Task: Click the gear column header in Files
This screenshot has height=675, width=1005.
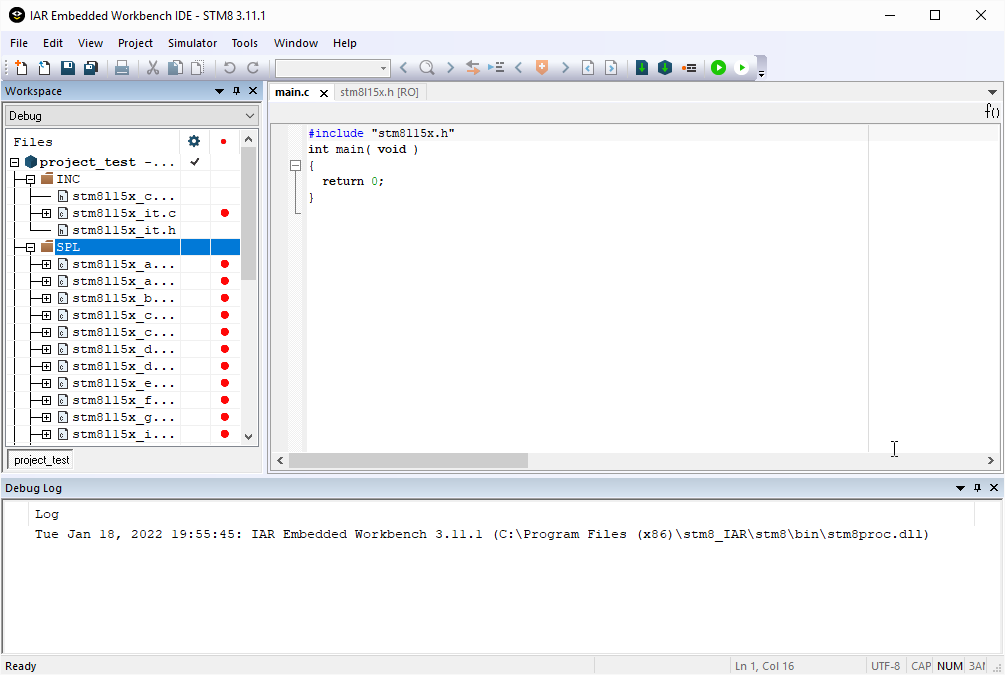Action: coord(194,141)
